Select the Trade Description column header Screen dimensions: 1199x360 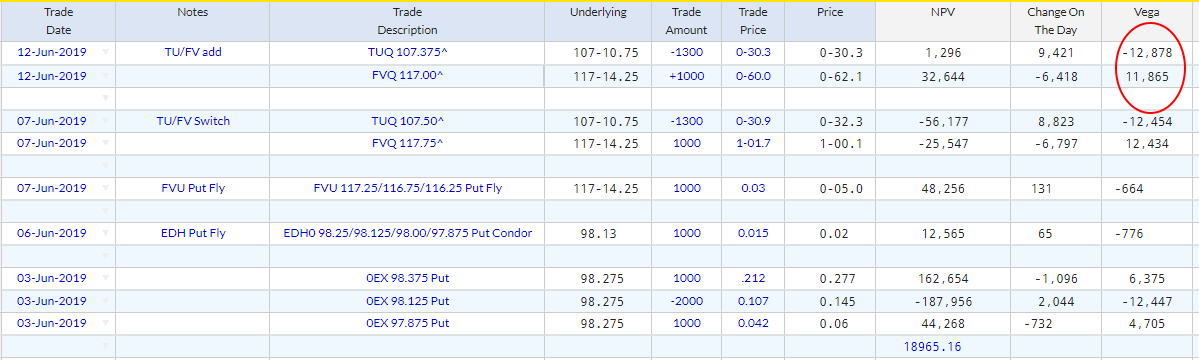pyautogui.click(x=407, y=21)
